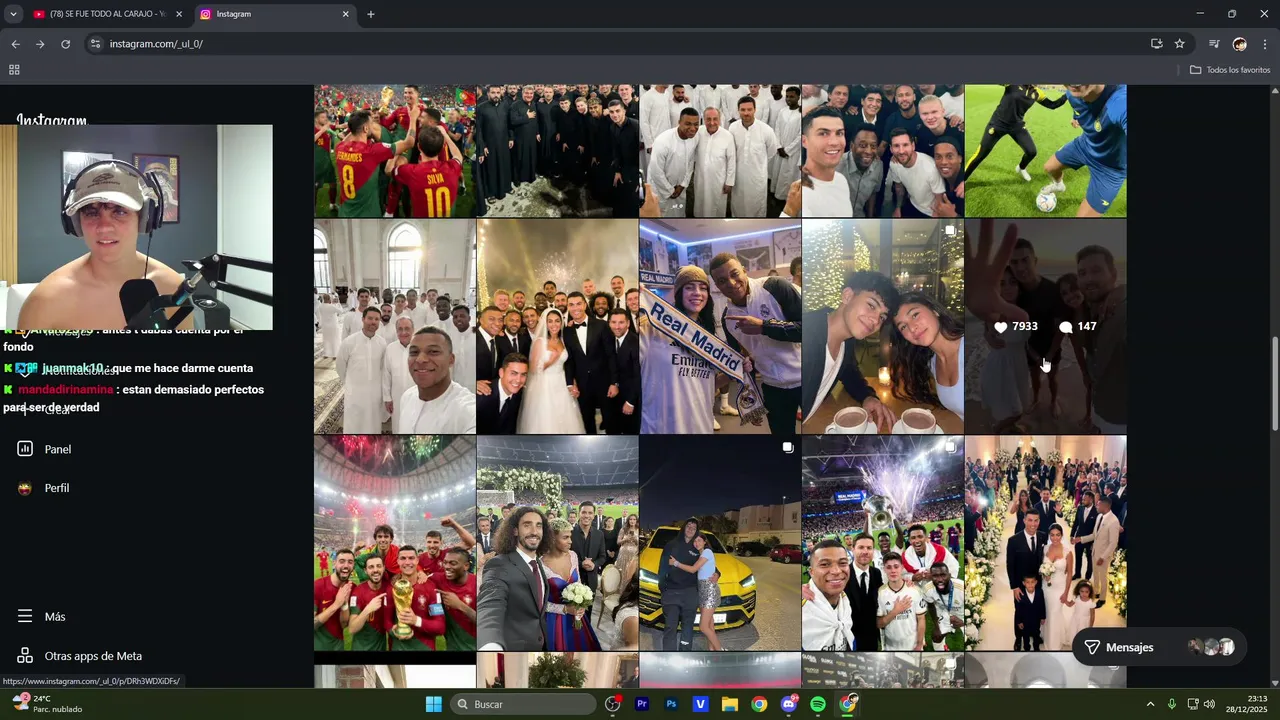Click the avatars on the Mensajes button

(x=1211, y=647)
